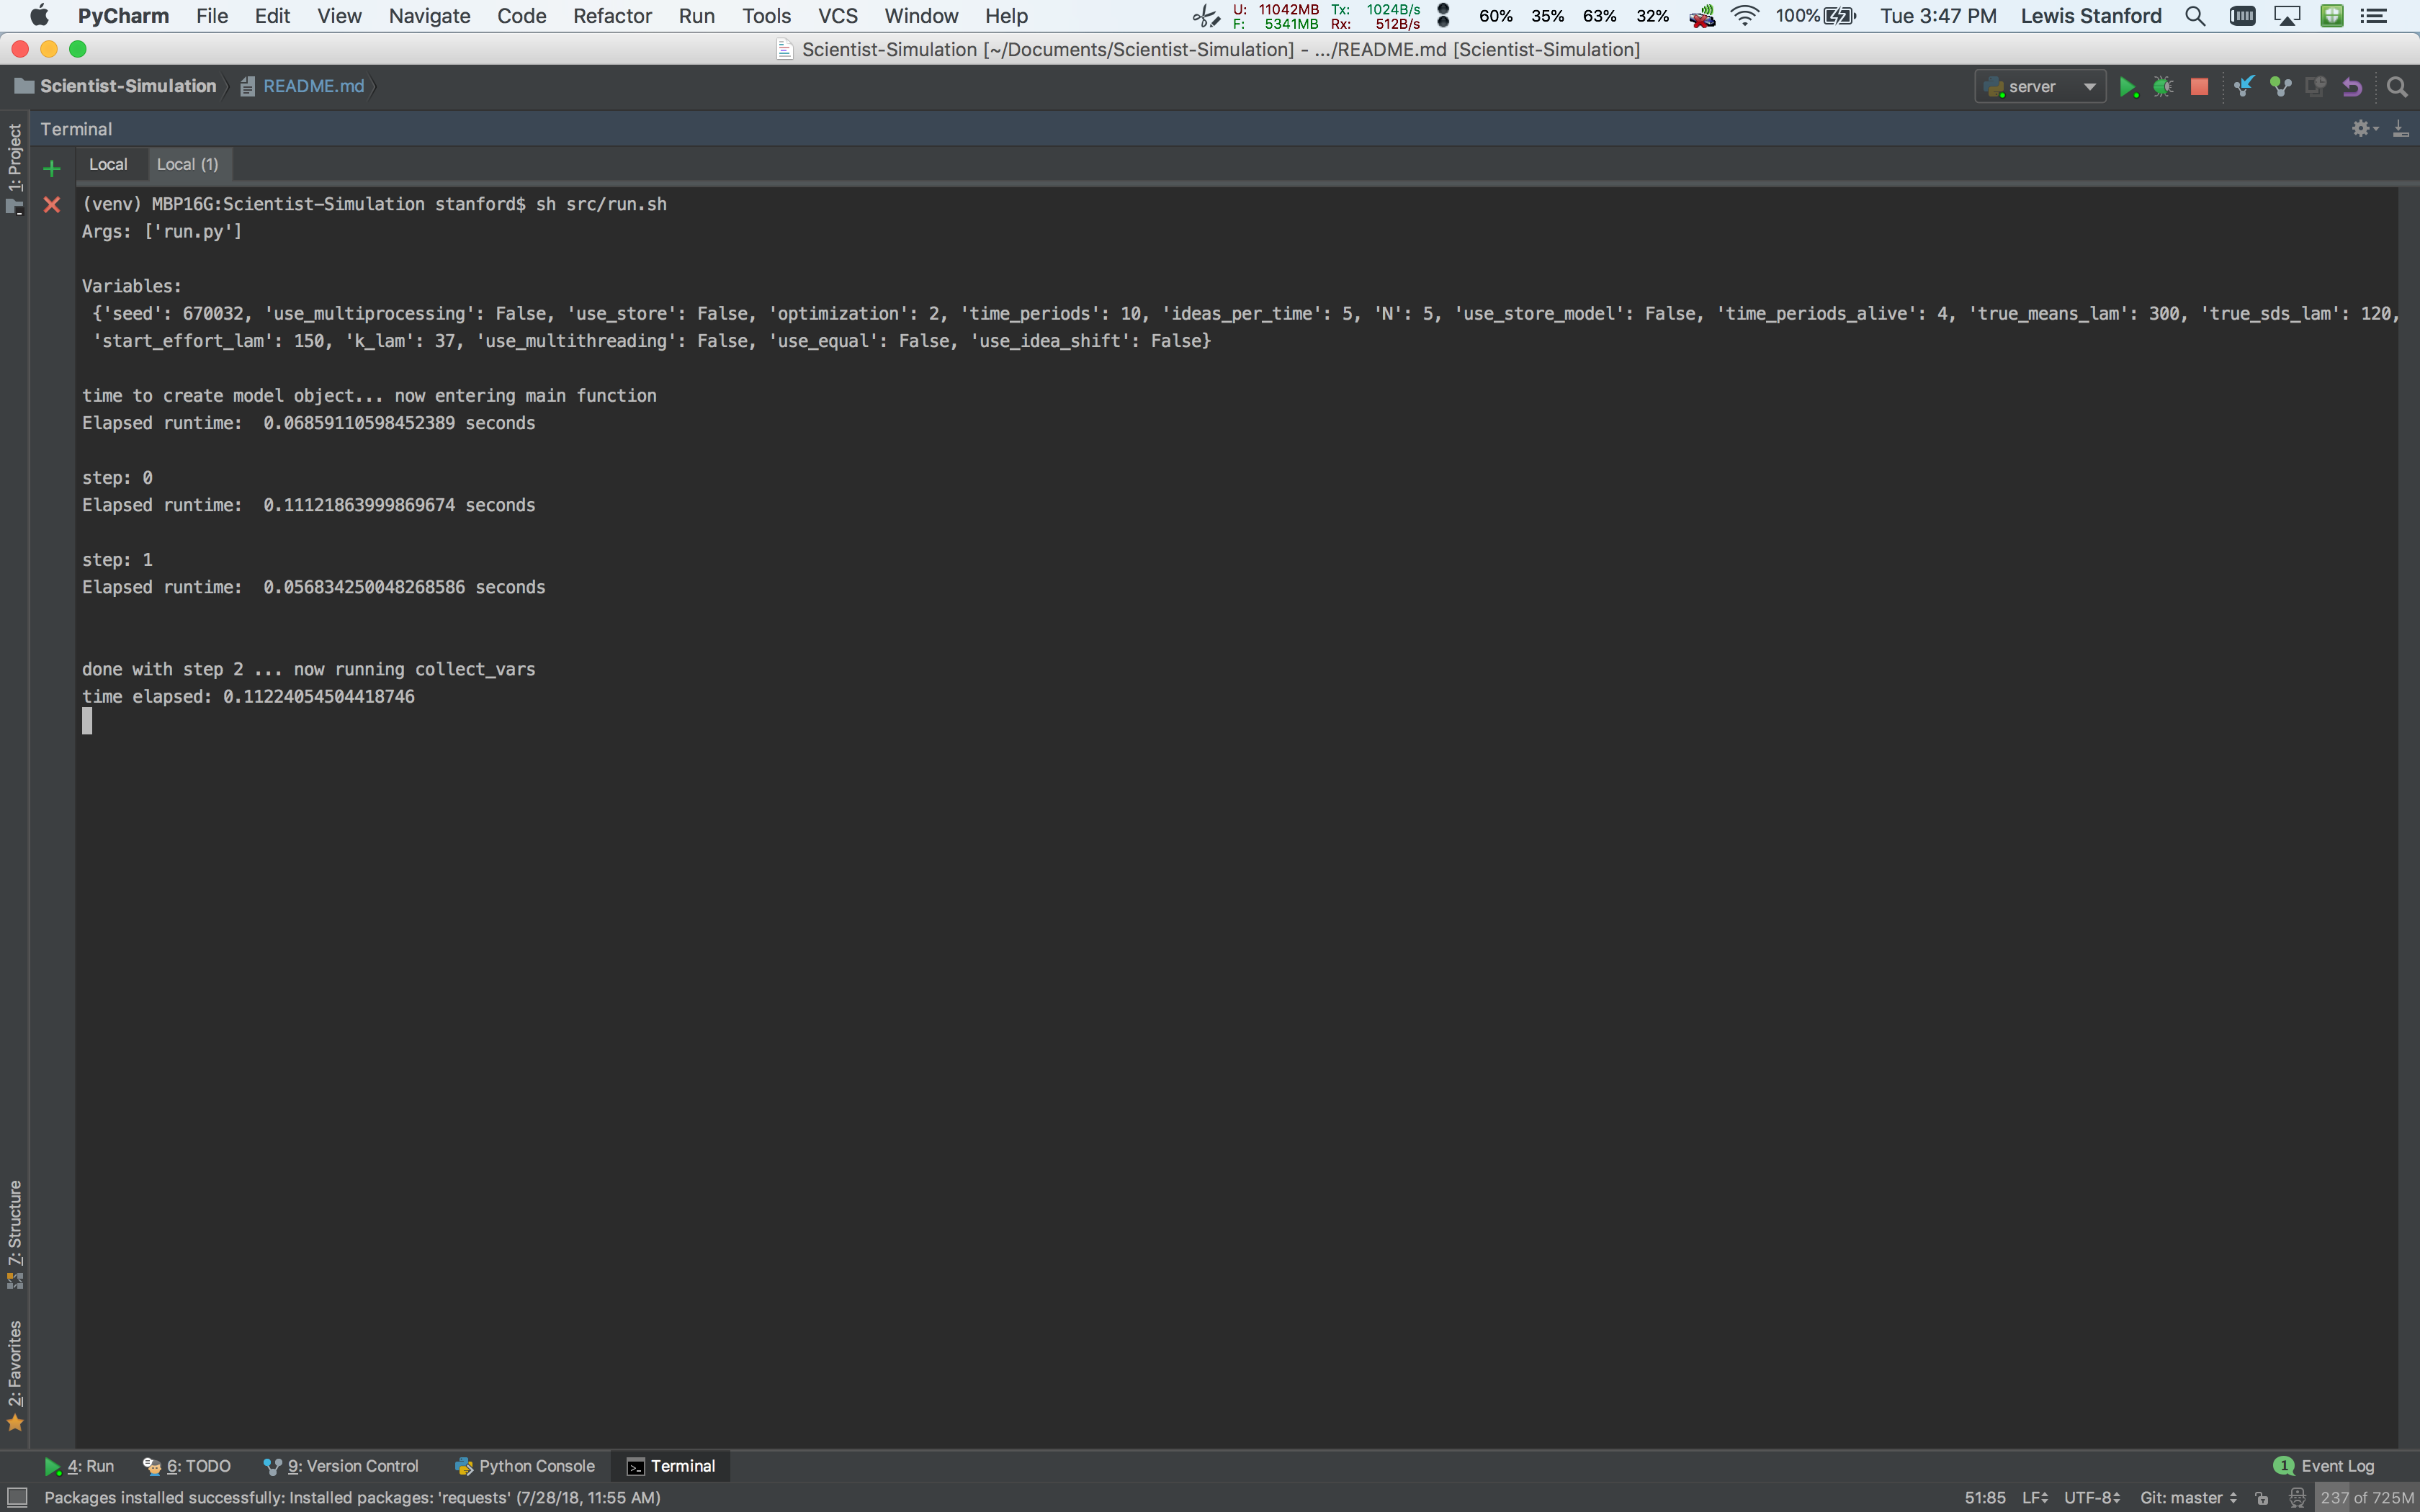Run the server configuration with green play icon
The image size is (2420, 1512).
(2127, 87)
